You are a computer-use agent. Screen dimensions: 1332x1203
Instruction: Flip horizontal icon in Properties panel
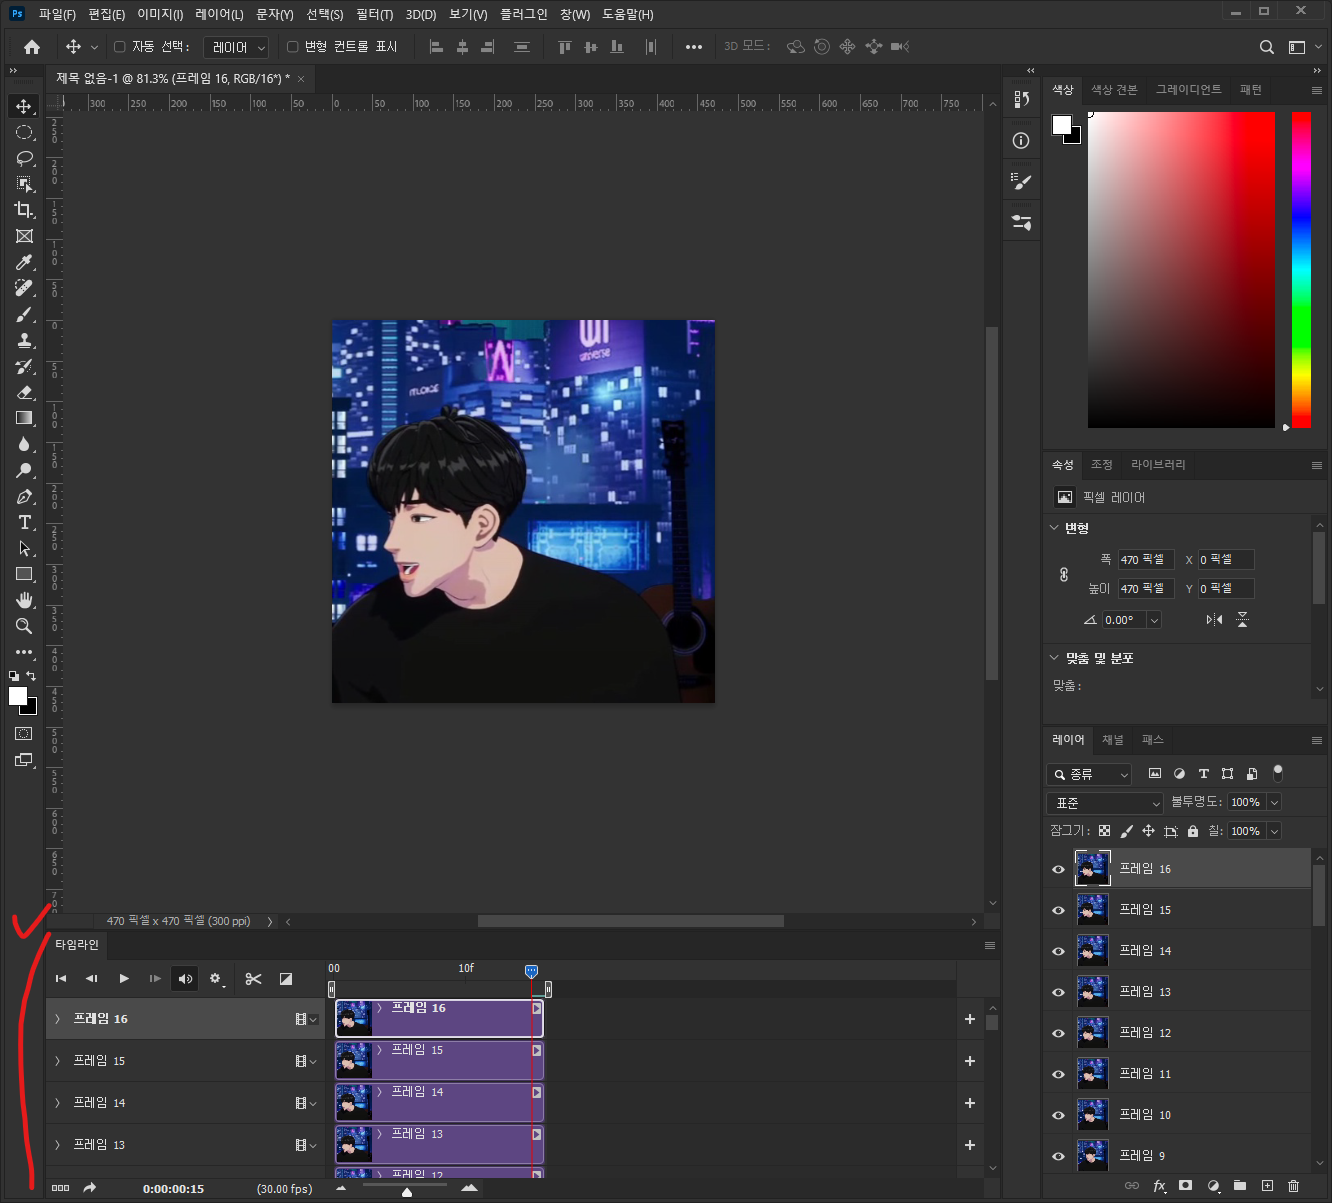coord(1214,620)
